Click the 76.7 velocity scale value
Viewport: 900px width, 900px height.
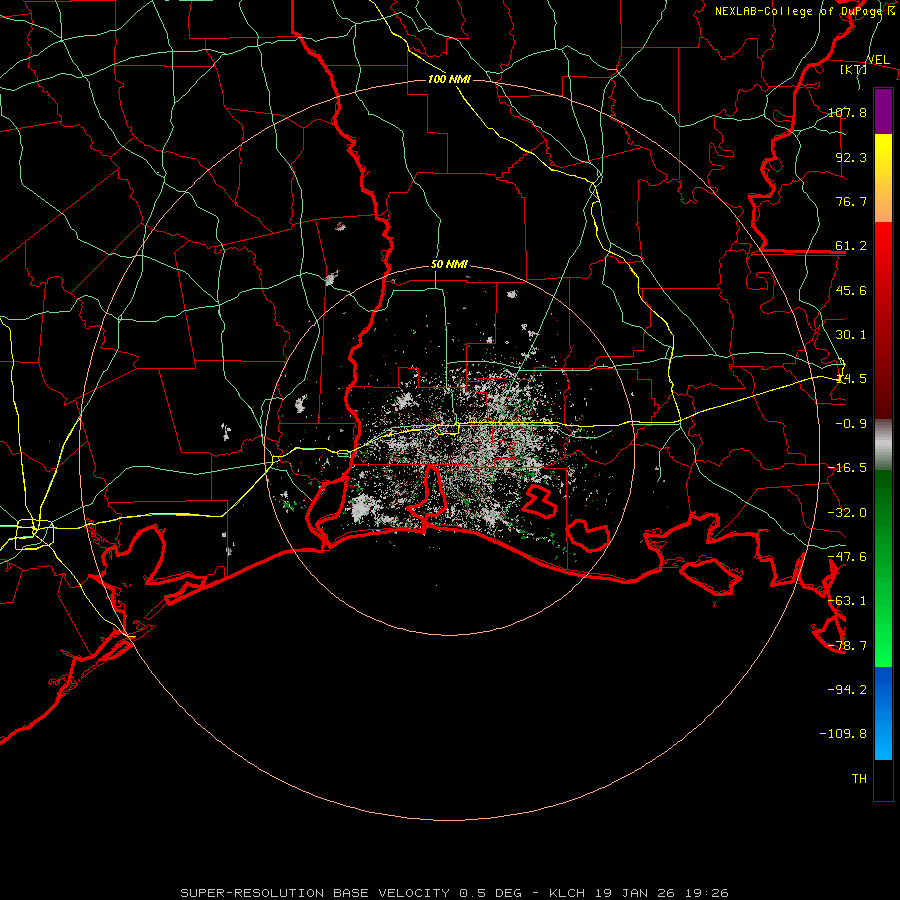point(851,201)
